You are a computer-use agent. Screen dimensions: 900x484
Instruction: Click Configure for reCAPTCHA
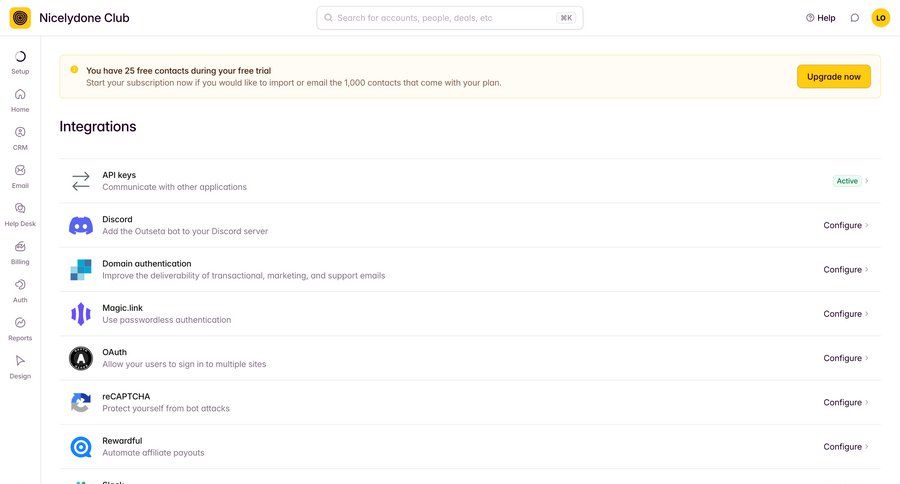tap(843, 402)
